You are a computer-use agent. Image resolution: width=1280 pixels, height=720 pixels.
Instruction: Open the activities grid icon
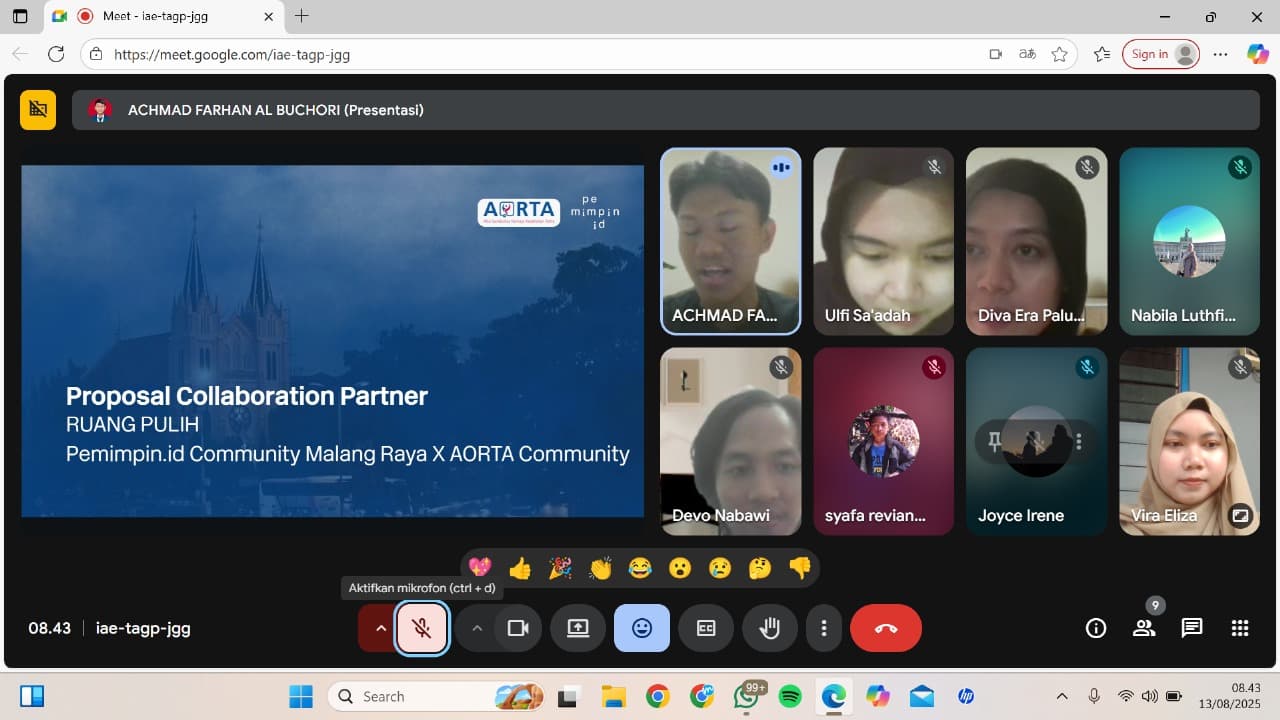click(x=1240, y=628)
